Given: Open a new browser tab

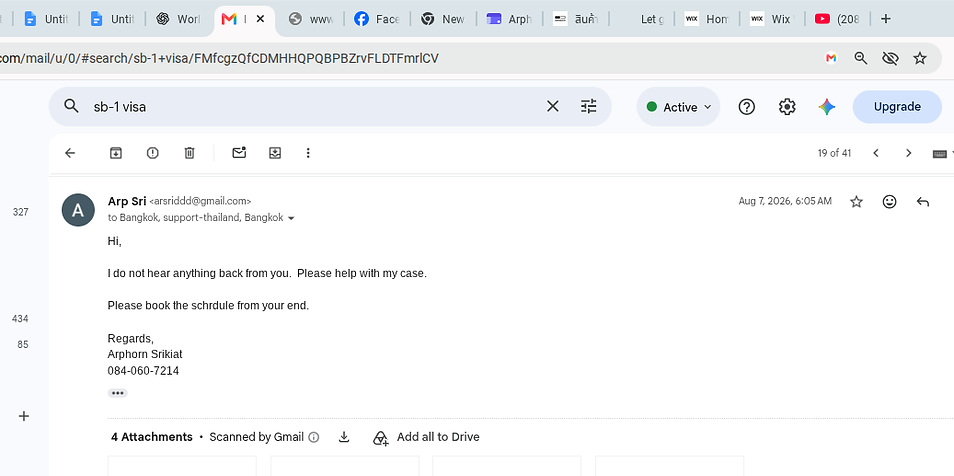Looking at the screenshot, I should pyautogui.click(x=886, y=19).
